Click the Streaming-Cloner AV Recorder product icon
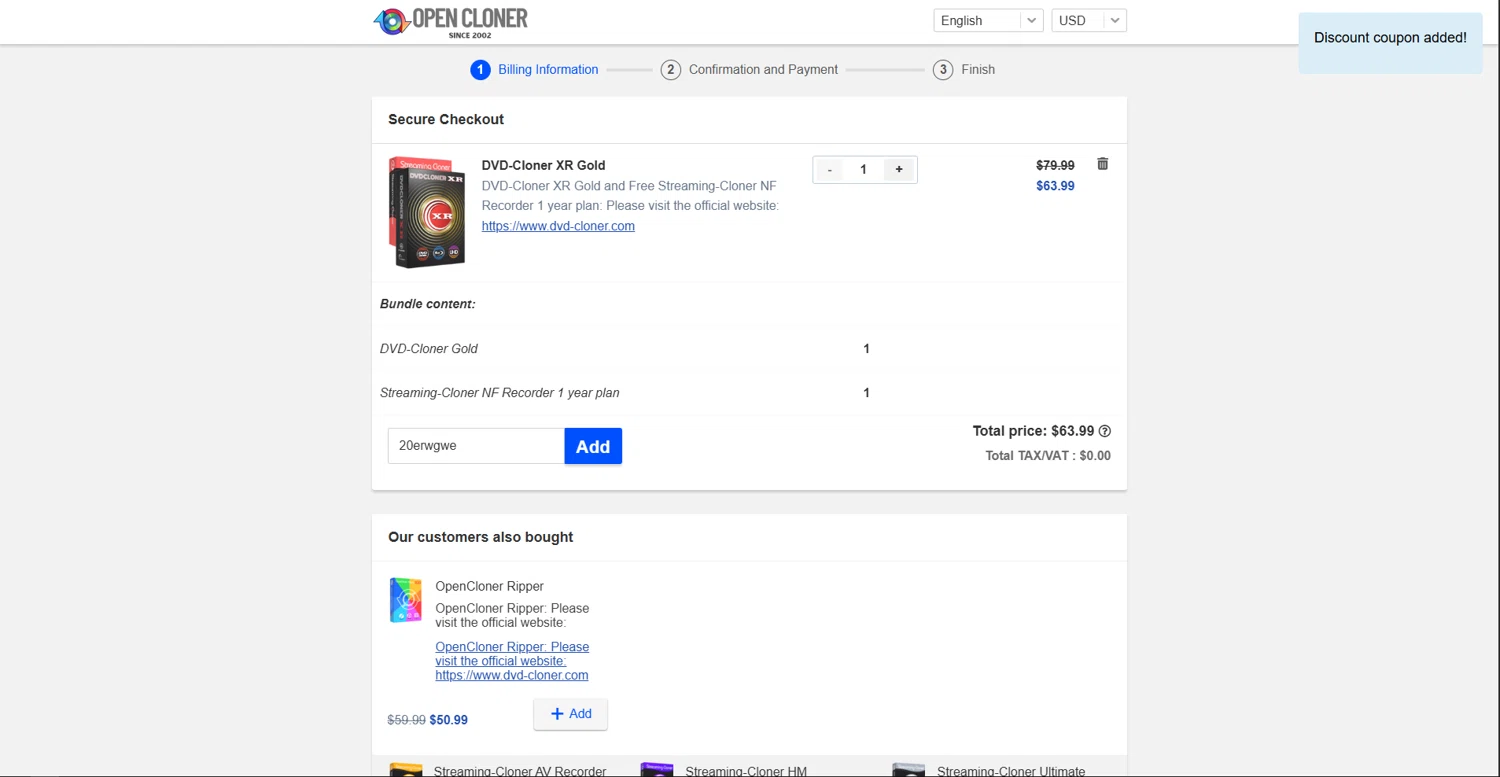1500x777 pixels. [x=405, y=770]
